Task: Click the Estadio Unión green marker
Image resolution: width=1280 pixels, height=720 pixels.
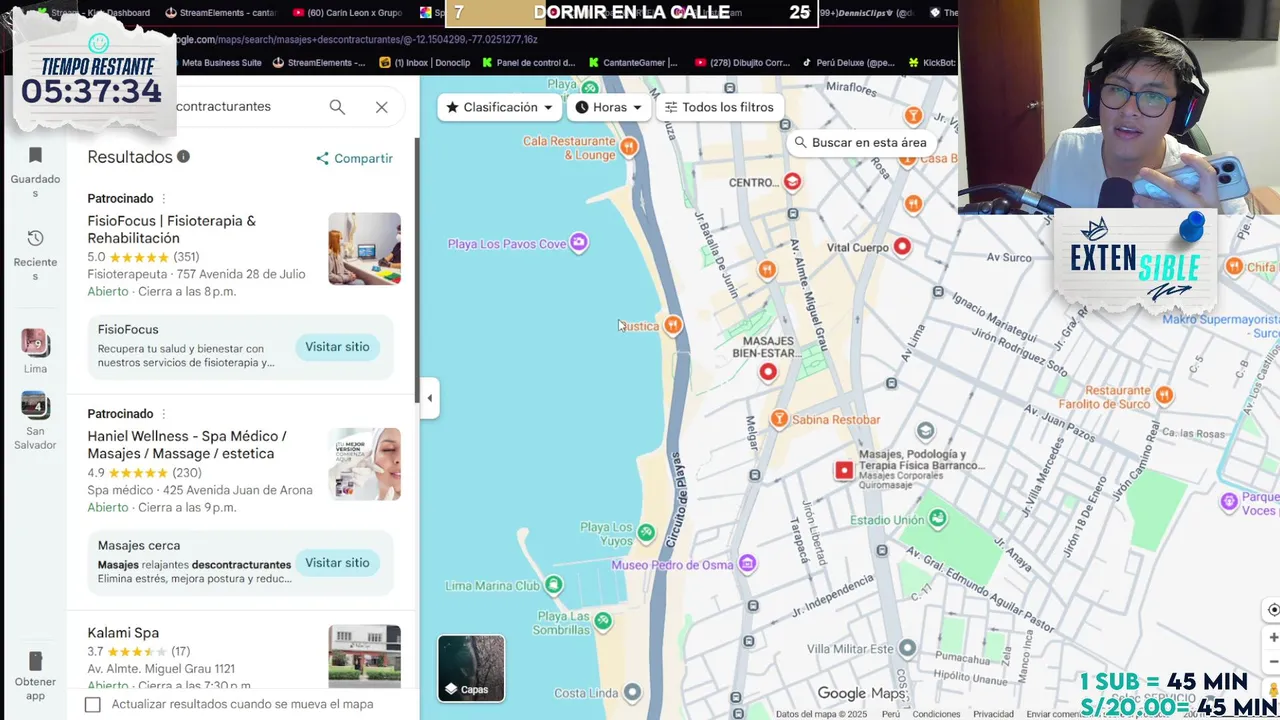Action: point(937,518)
